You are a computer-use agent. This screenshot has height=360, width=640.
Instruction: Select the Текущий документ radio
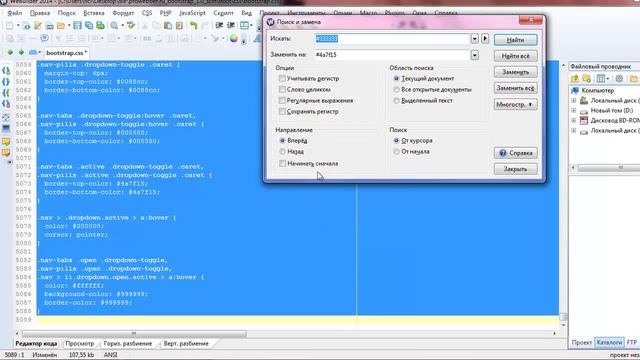[396, 78]
